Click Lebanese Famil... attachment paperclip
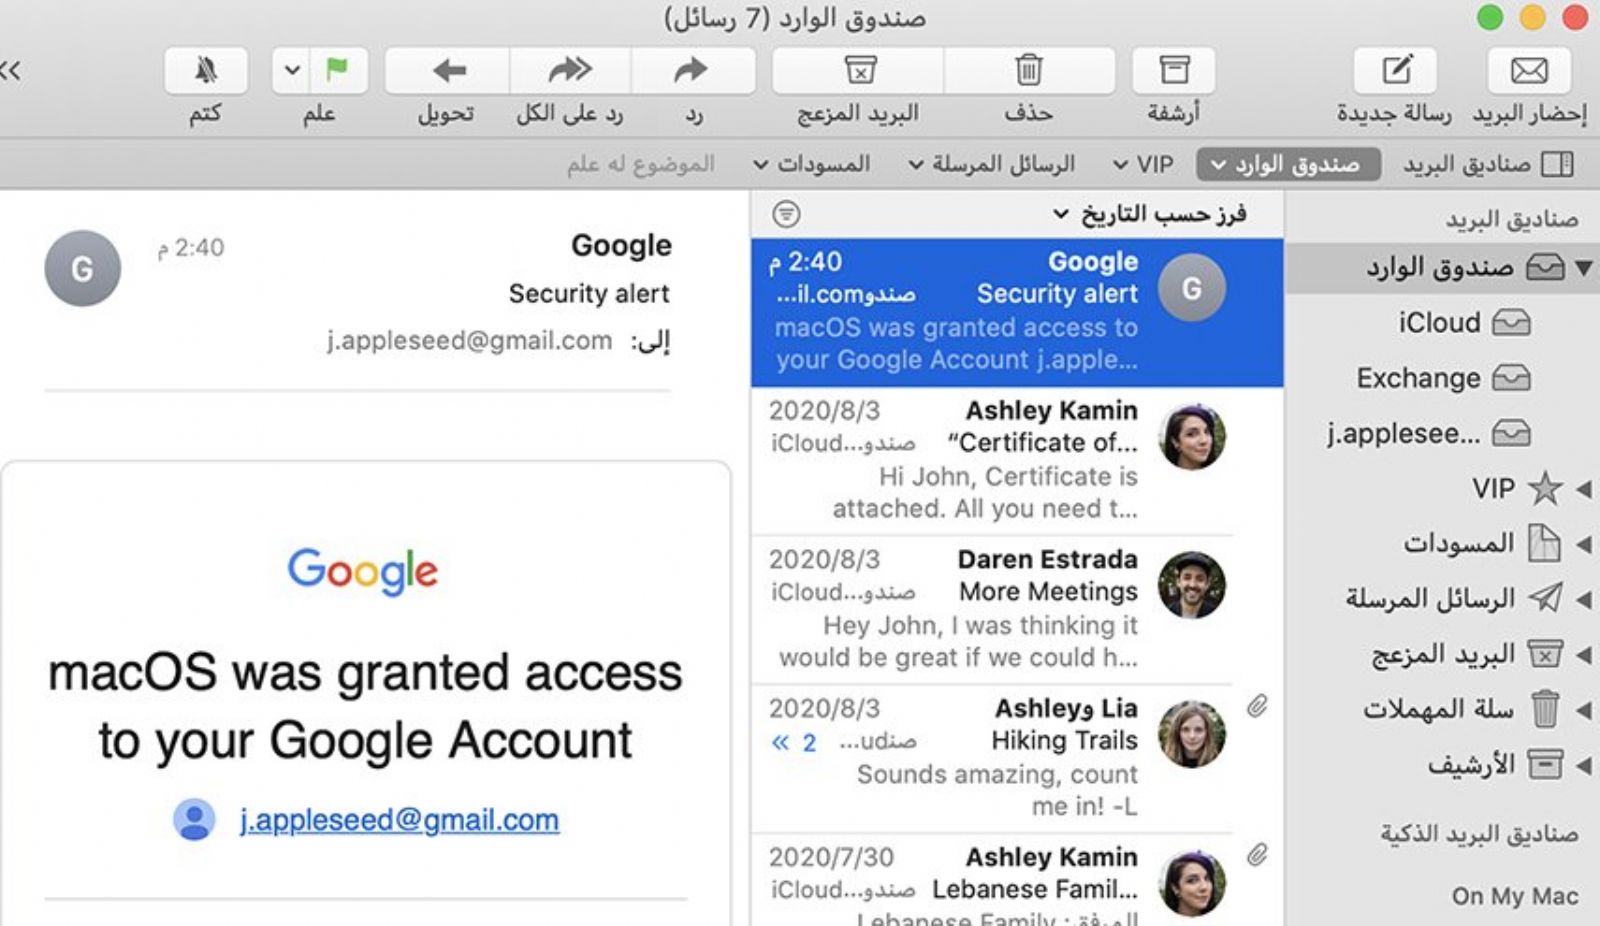 pos(1258,855)
